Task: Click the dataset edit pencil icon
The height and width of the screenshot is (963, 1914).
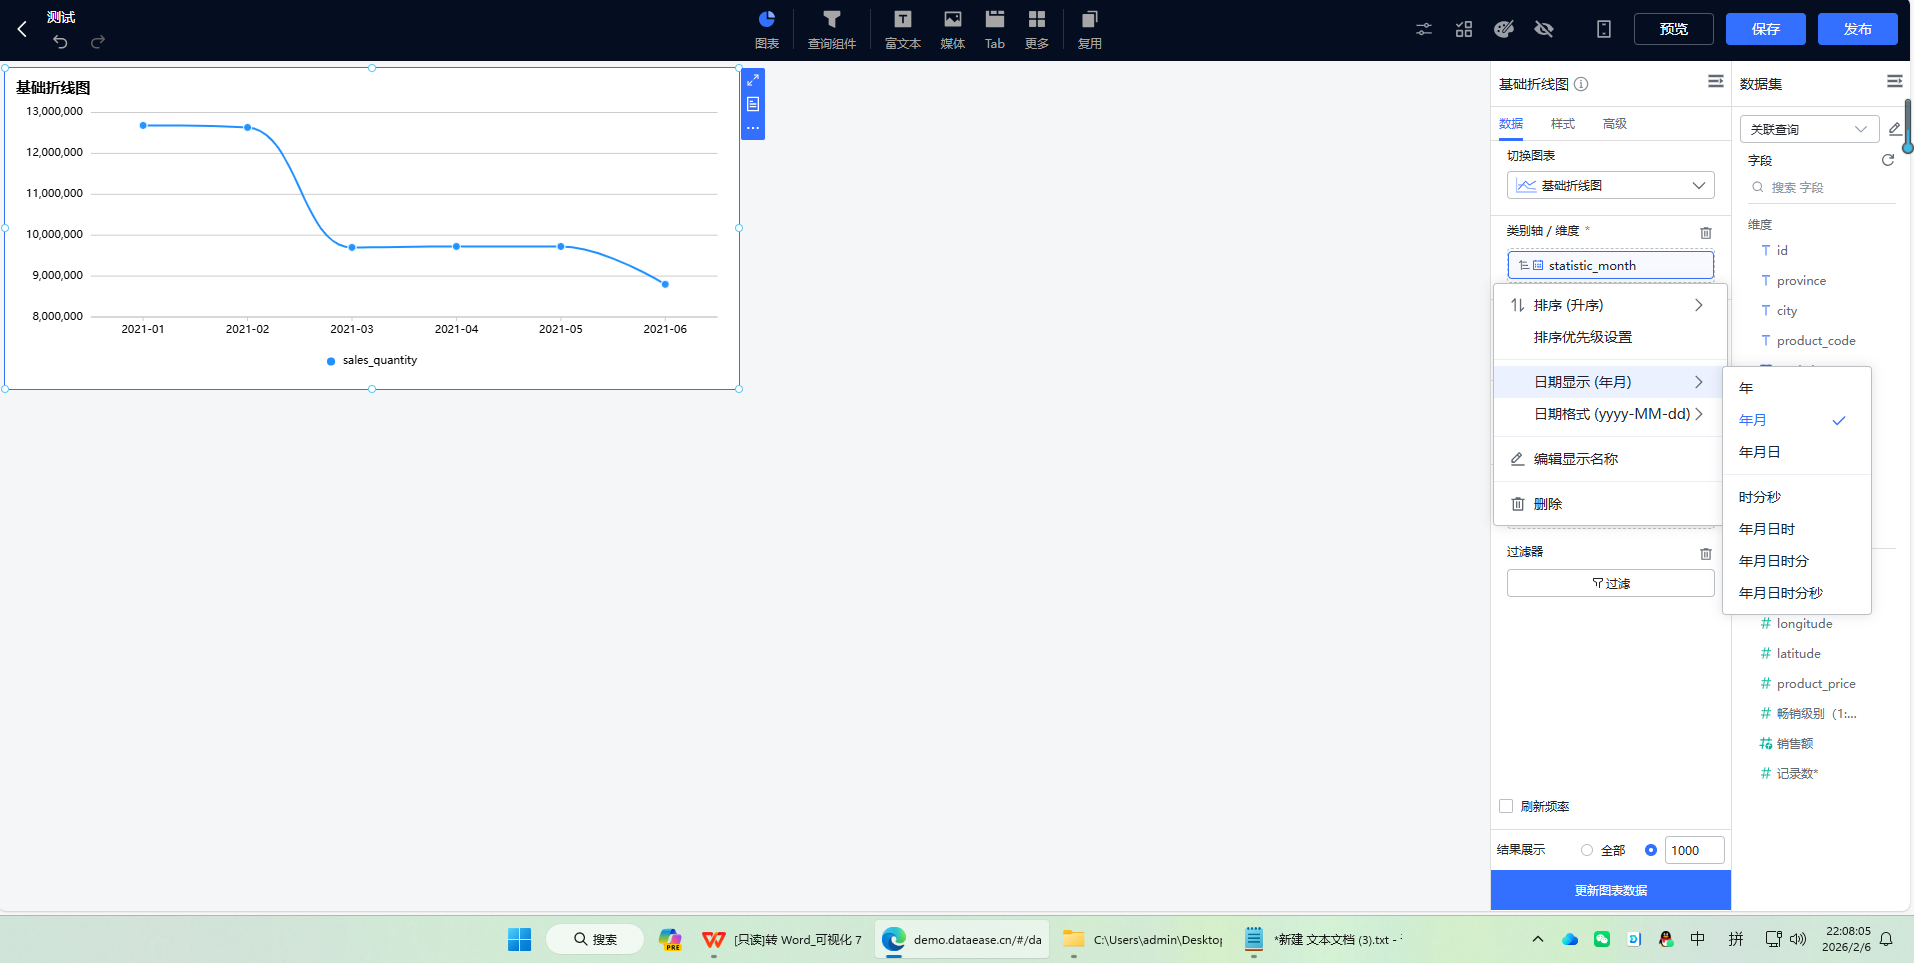Action: point(1895,129)
